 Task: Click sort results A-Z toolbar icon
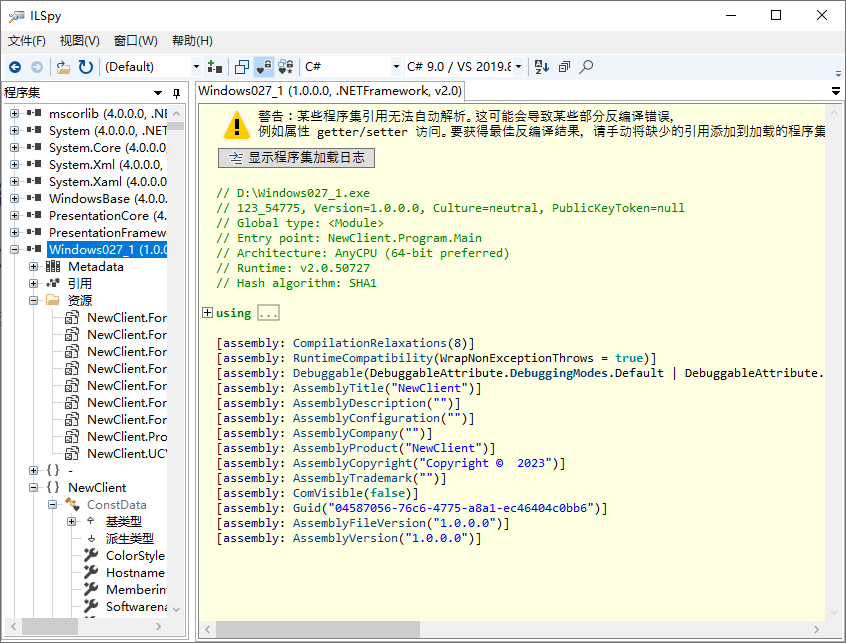point(541,67)
